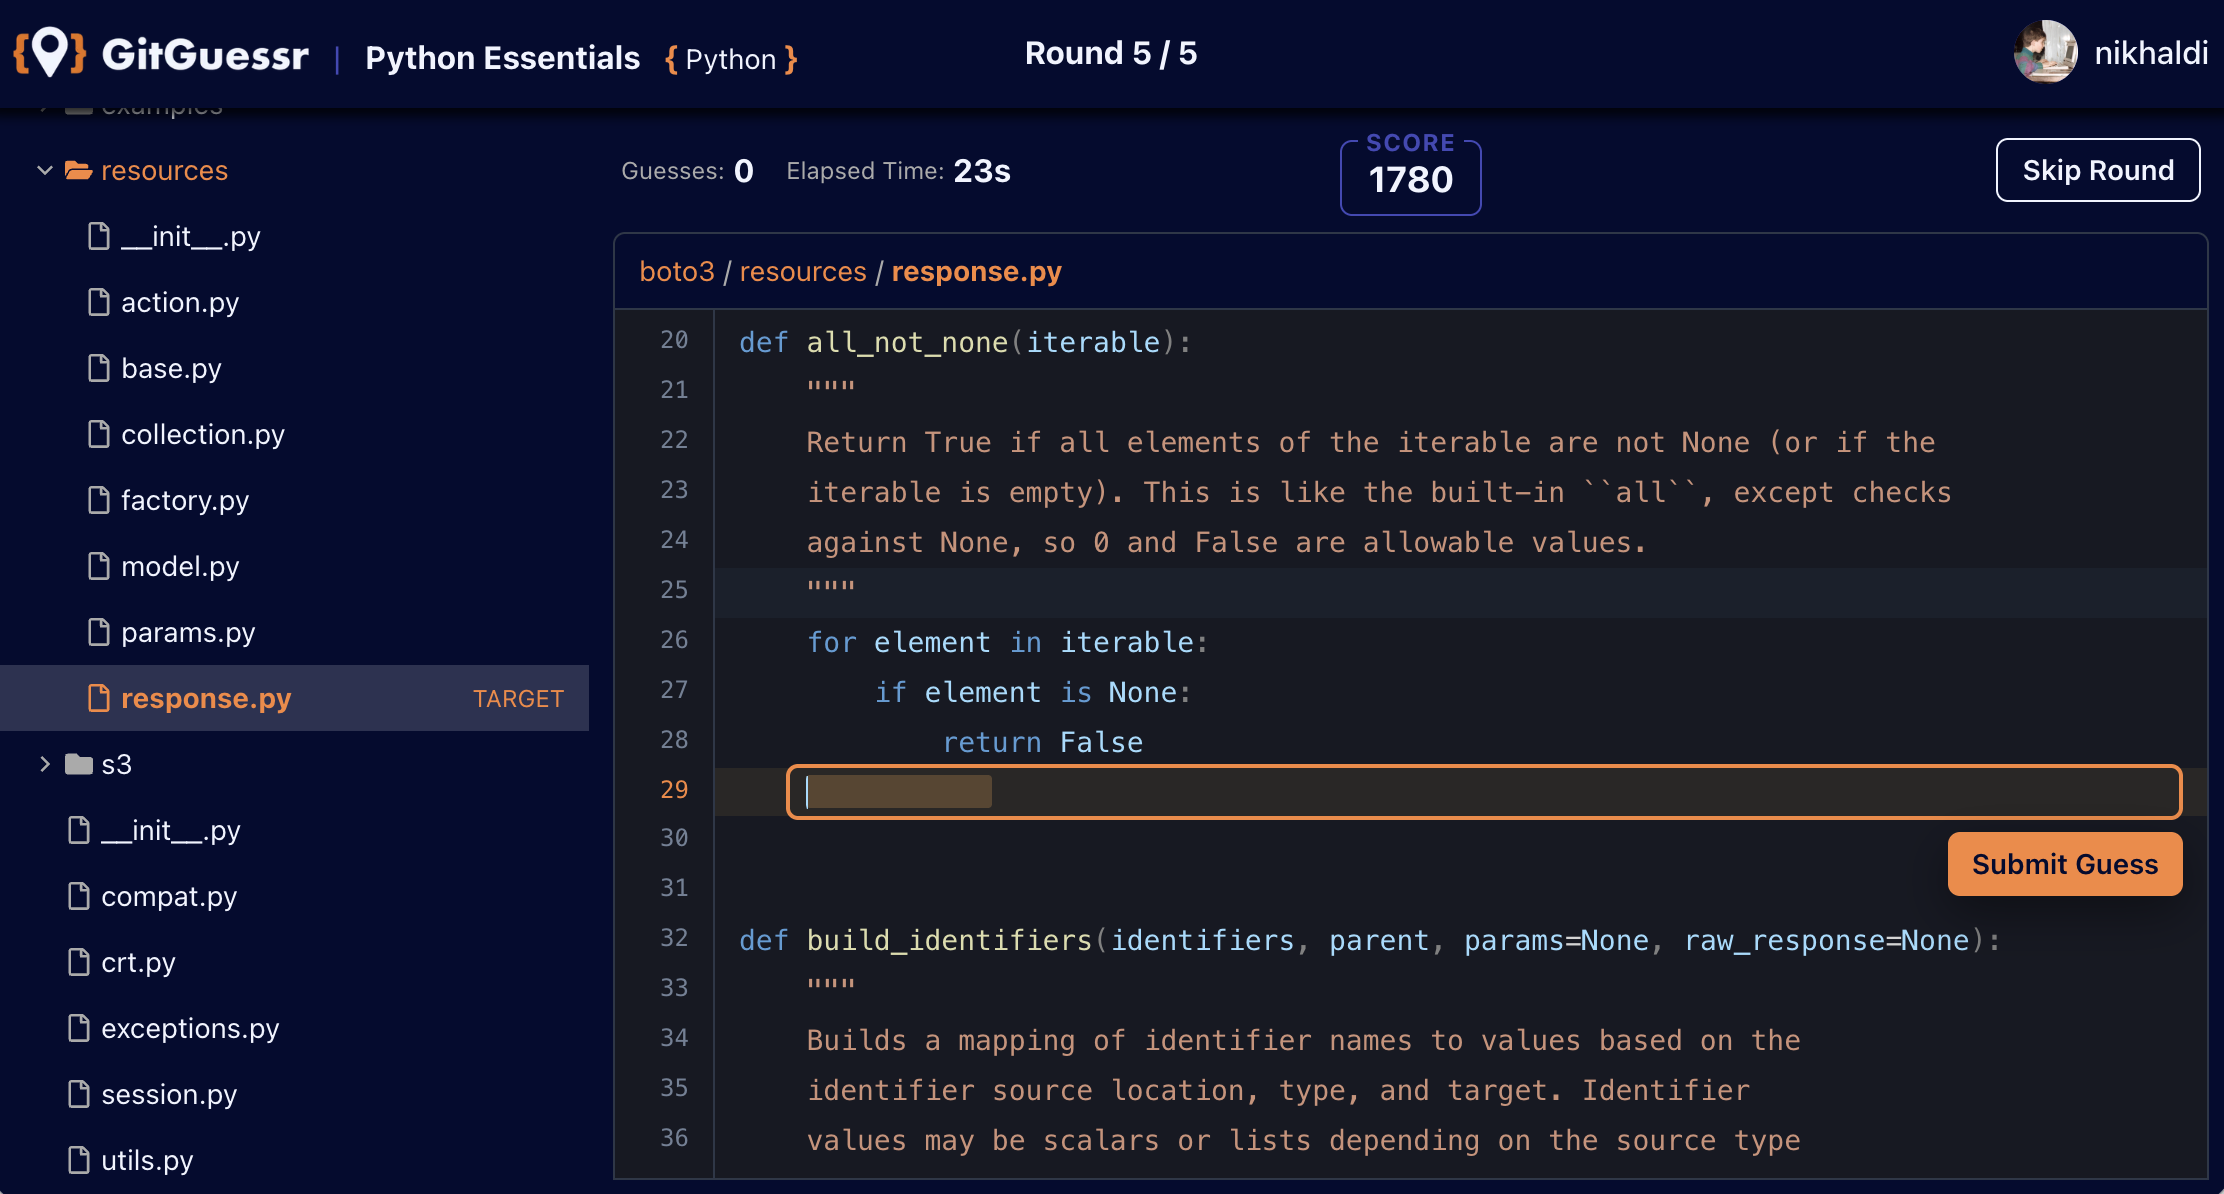The image size is (2224, 1194).
Task: Click file icon next to action.py
Action: click(x=99, y=302)
